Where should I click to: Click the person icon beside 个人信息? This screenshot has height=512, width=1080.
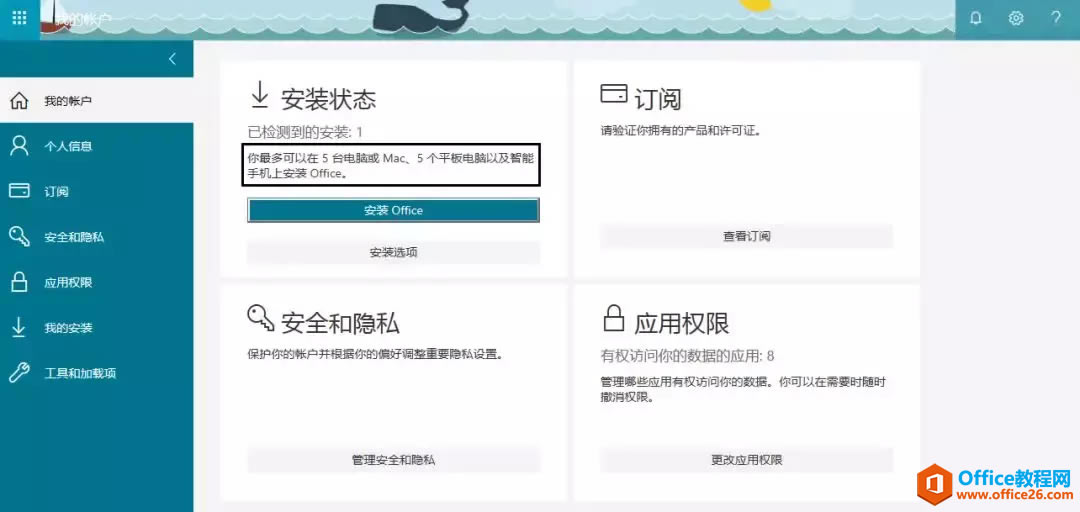(19, 146)
